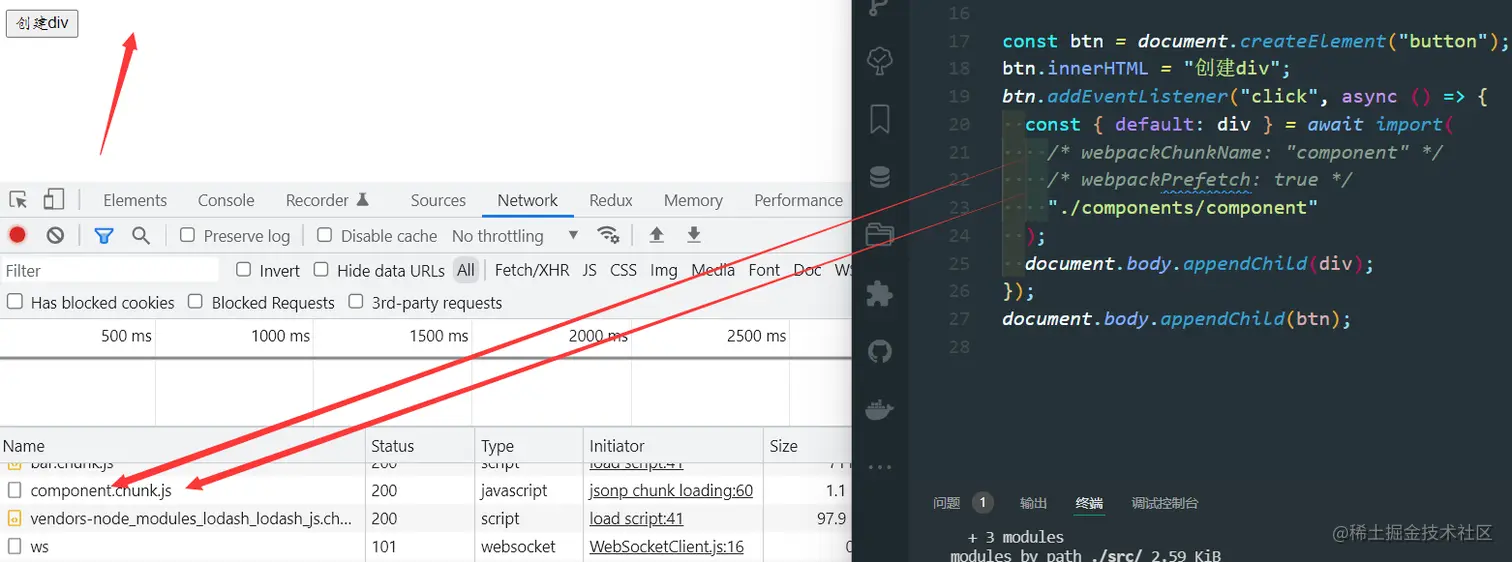
Task: Click the network Filter text field
Action: tap(110, 270)
